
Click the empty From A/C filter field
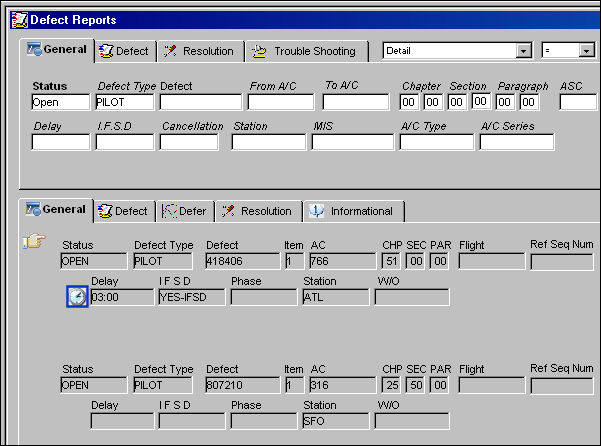tap(281, 102)
